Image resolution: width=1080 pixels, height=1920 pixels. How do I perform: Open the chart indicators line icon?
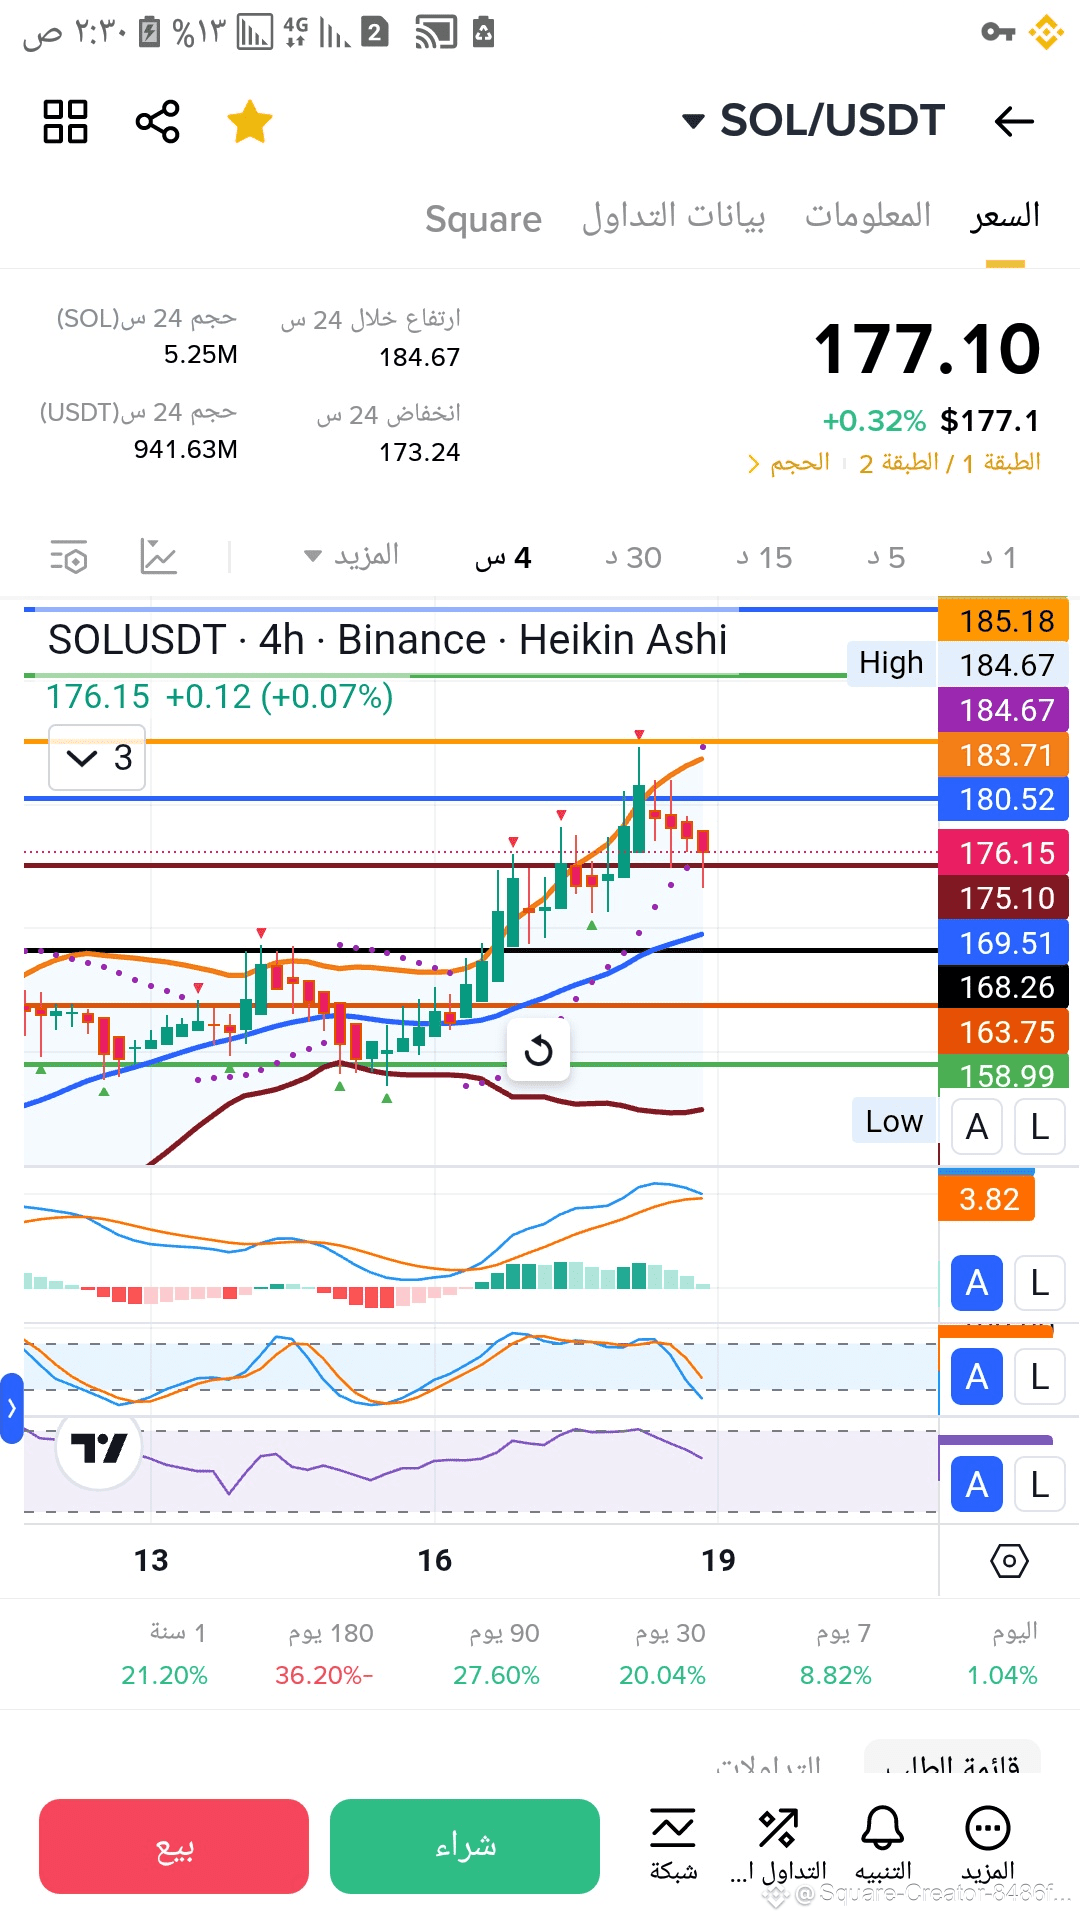tap(159, 557)
